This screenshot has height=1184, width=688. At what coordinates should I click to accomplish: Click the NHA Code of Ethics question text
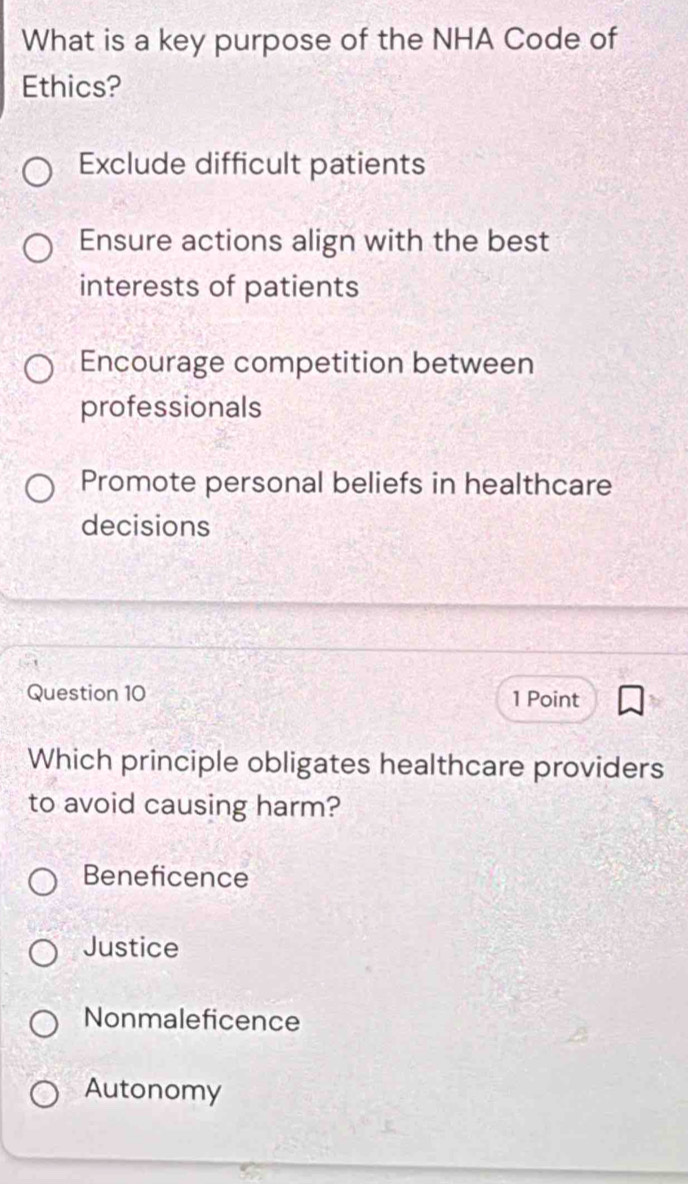click(321, 62)
